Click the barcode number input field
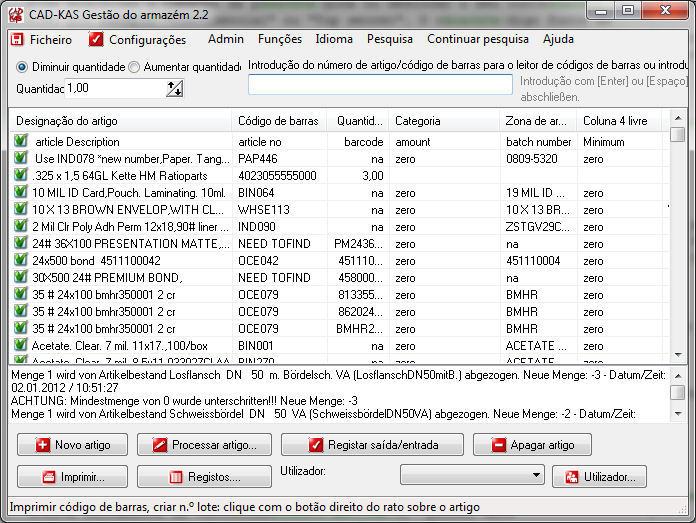 click(x=379, y=85)
